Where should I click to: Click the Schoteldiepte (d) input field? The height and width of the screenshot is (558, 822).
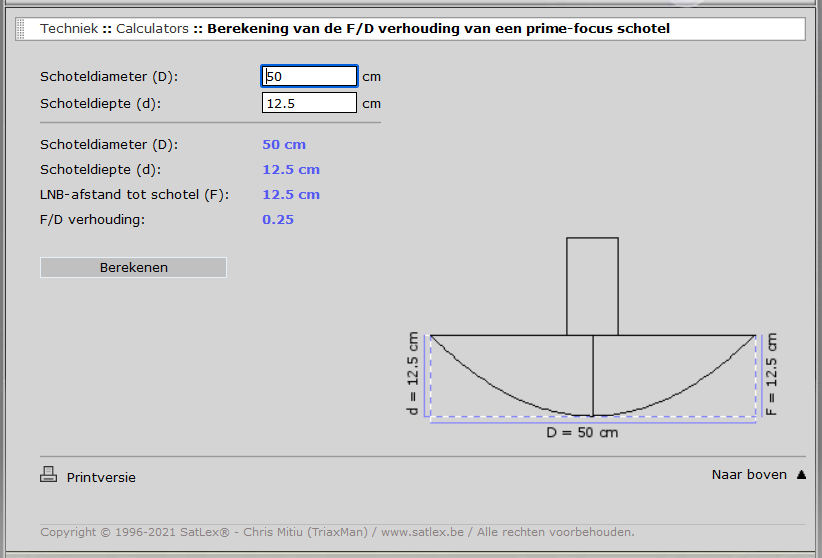(x=309, y=103)
